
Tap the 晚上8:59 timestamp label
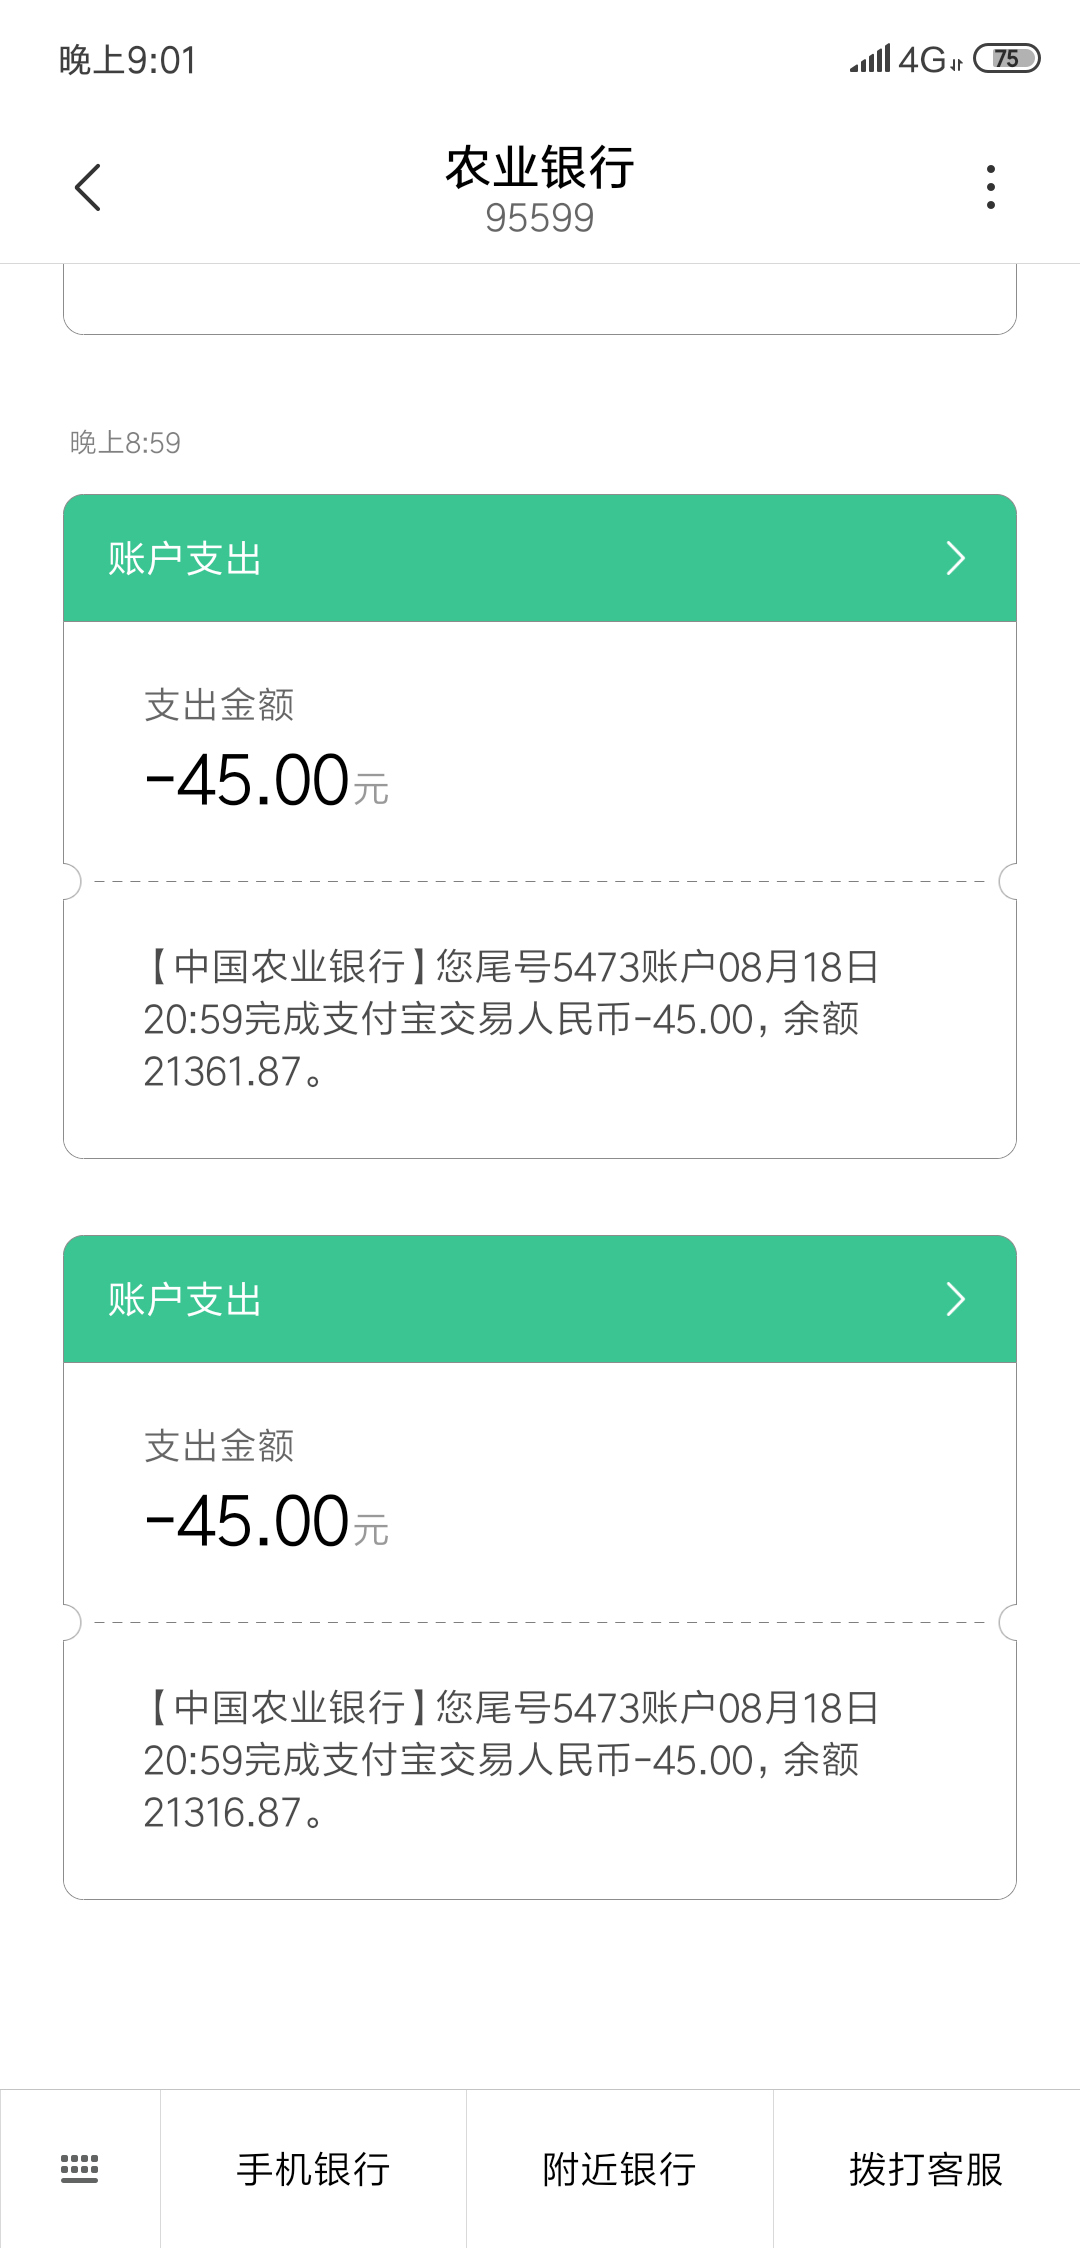pos(125,443)
